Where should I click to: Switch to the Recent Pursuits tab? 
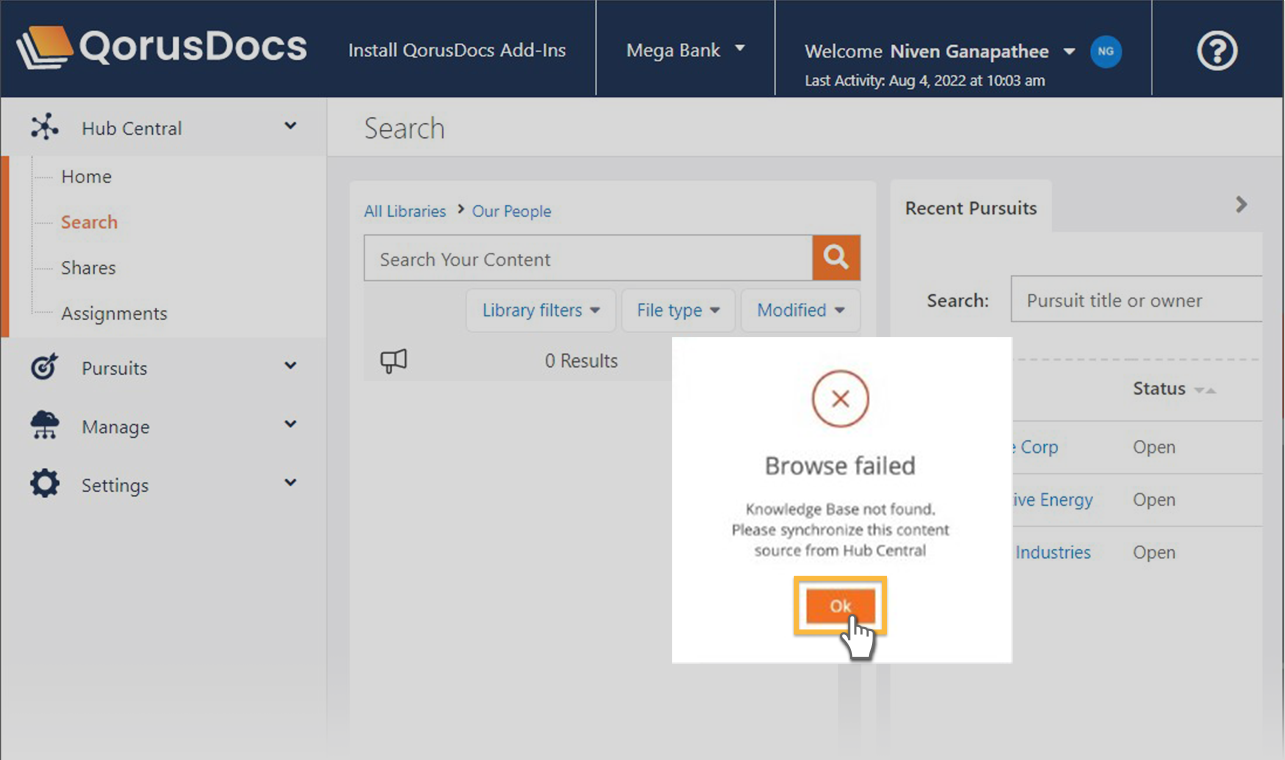pos(971,208)
